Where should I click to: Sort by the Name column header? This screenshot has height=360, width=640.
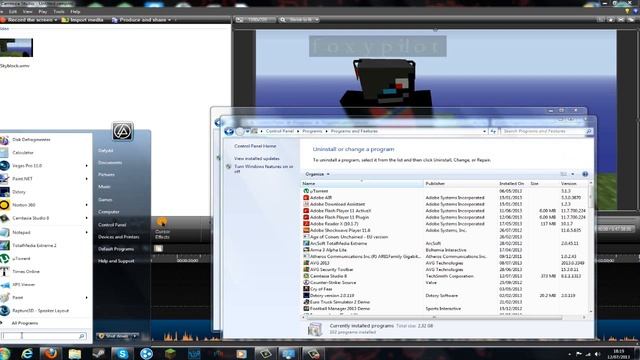tap(362, 184)
